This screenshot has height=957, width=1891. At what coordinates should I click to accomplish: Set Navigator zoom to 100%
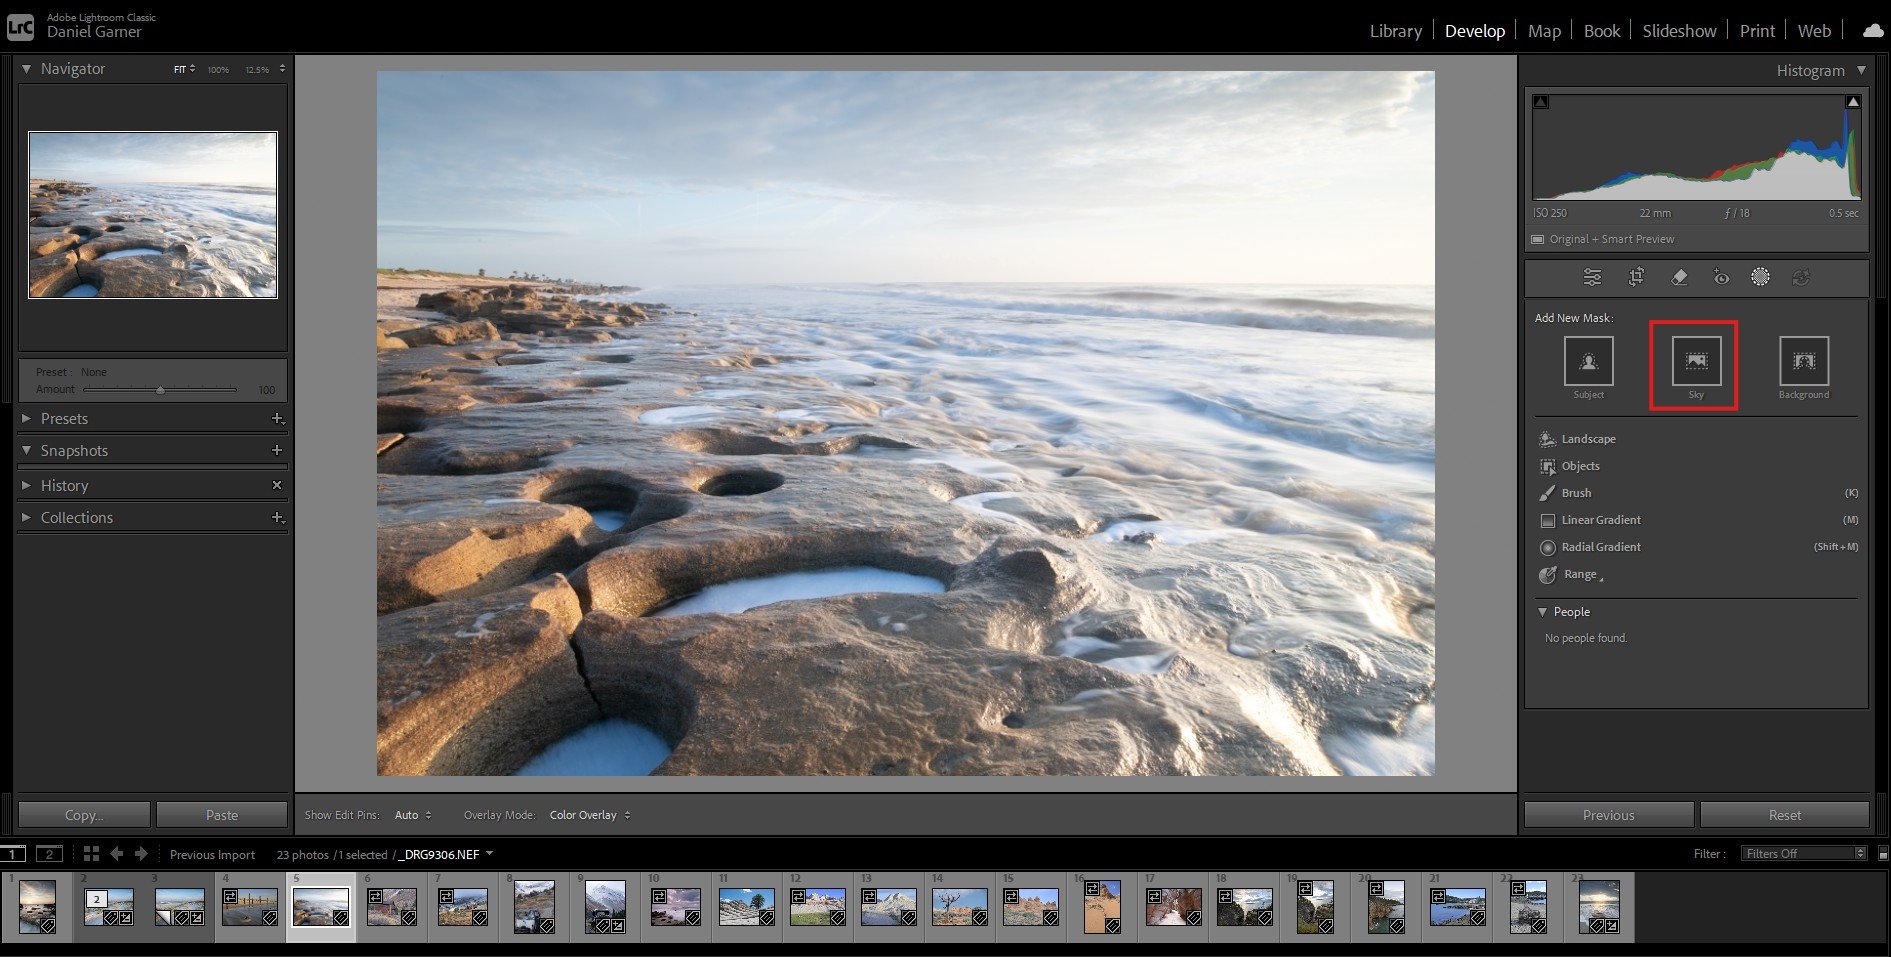218,70
